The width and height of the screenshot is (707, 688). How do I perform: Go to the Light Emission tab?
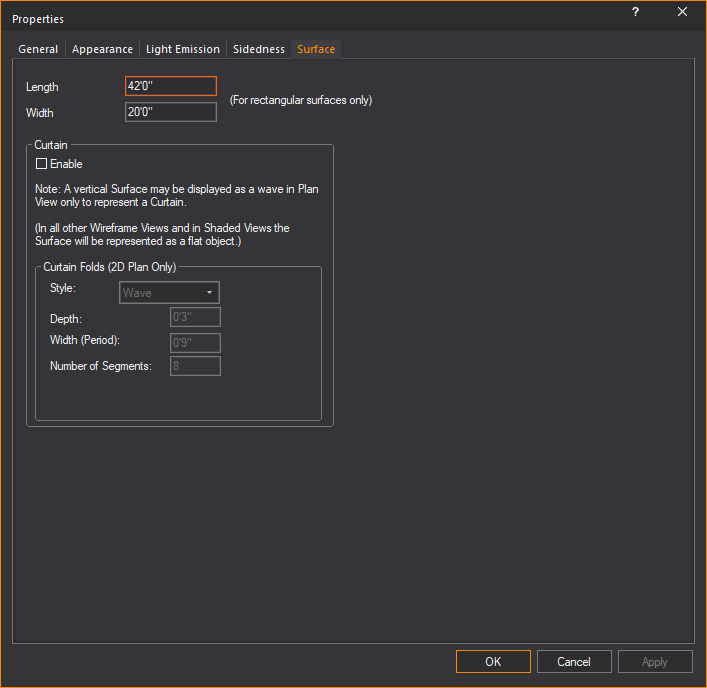coord(182,49)
